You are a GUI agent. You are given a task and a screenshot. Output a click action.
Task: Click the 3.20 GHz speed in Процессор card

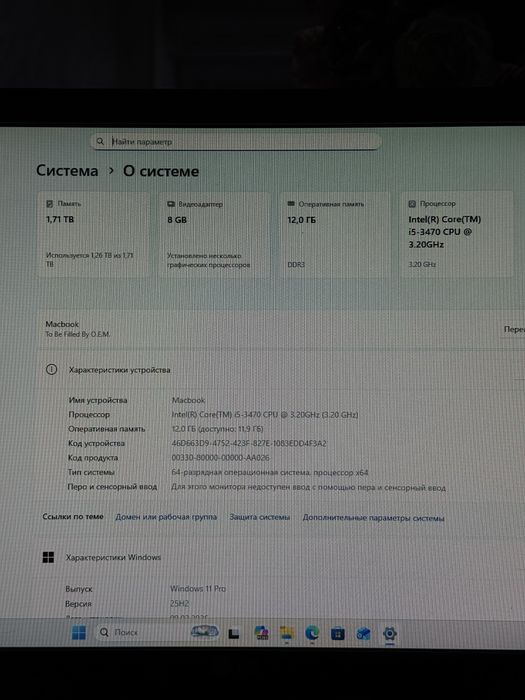pos(422,264)
